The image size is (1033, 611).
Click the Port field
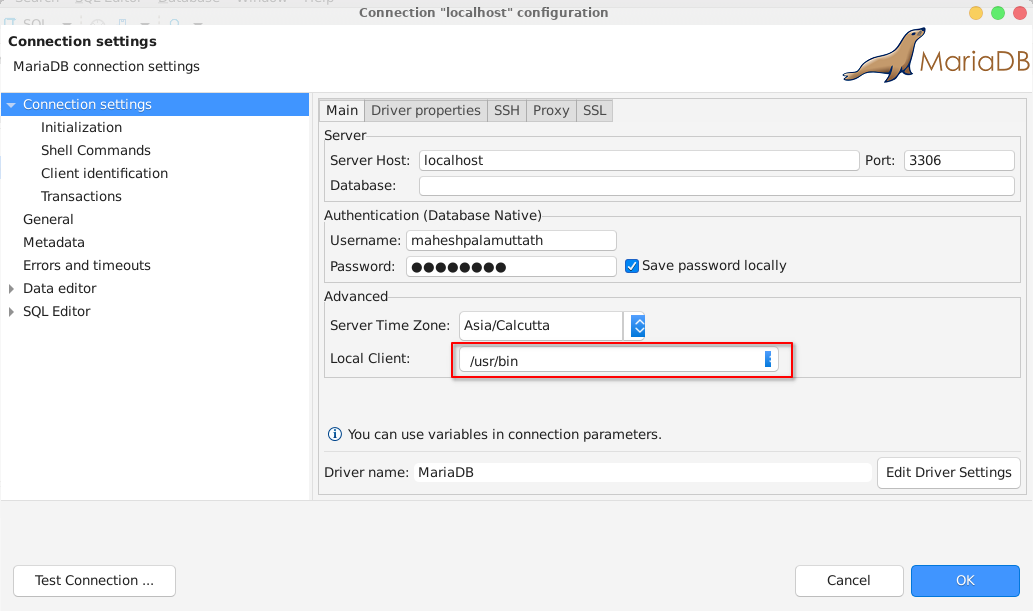pyautogui.click(x=959, y=161)
